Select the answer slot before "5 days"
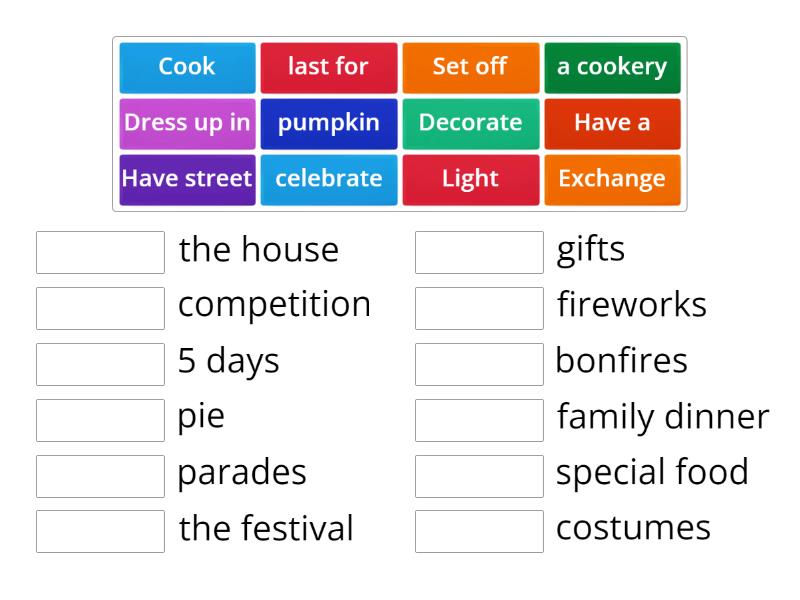 coord(99,362)
